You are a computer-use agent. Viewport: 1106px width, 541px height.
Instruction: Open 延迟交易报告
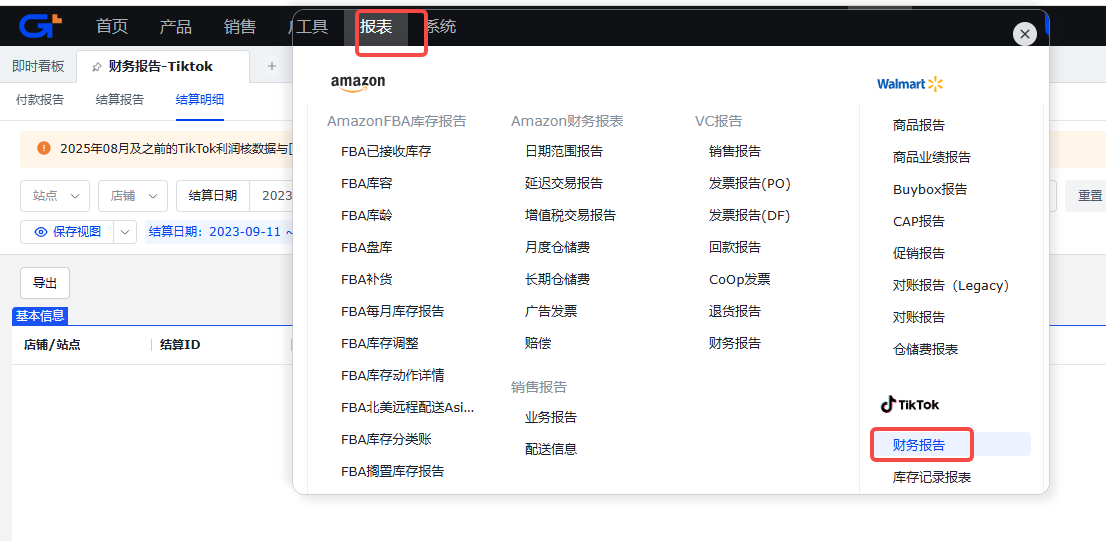[564, 183]
